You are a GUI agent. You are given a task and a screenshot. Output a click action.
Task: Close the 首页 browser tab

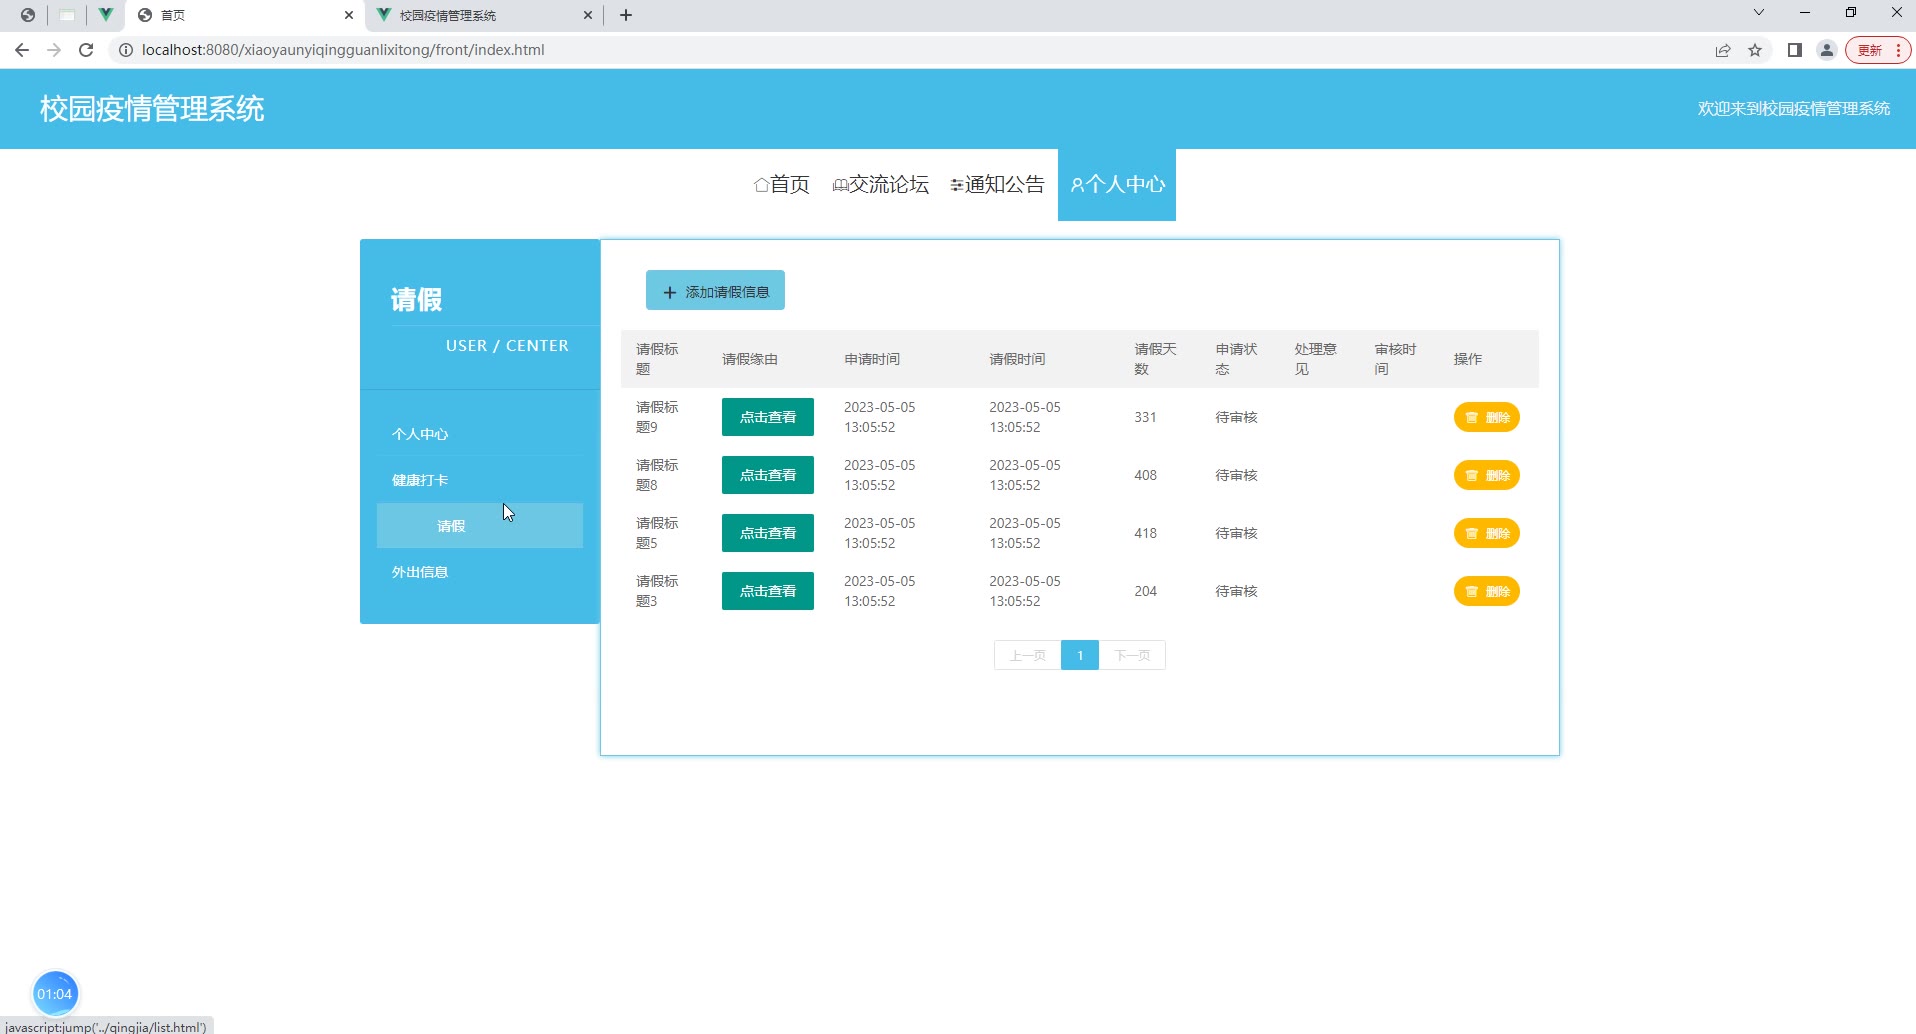349,15
